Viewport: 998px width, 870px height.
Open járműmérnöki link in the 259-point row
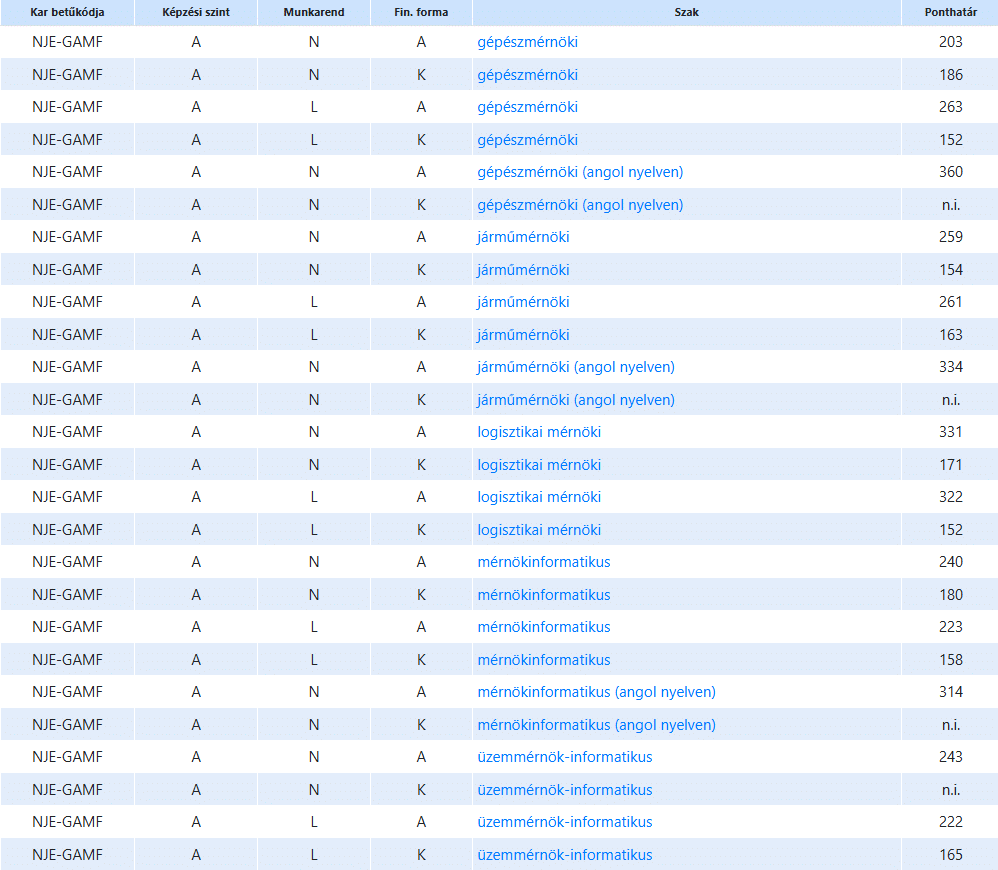coord(523,237)
